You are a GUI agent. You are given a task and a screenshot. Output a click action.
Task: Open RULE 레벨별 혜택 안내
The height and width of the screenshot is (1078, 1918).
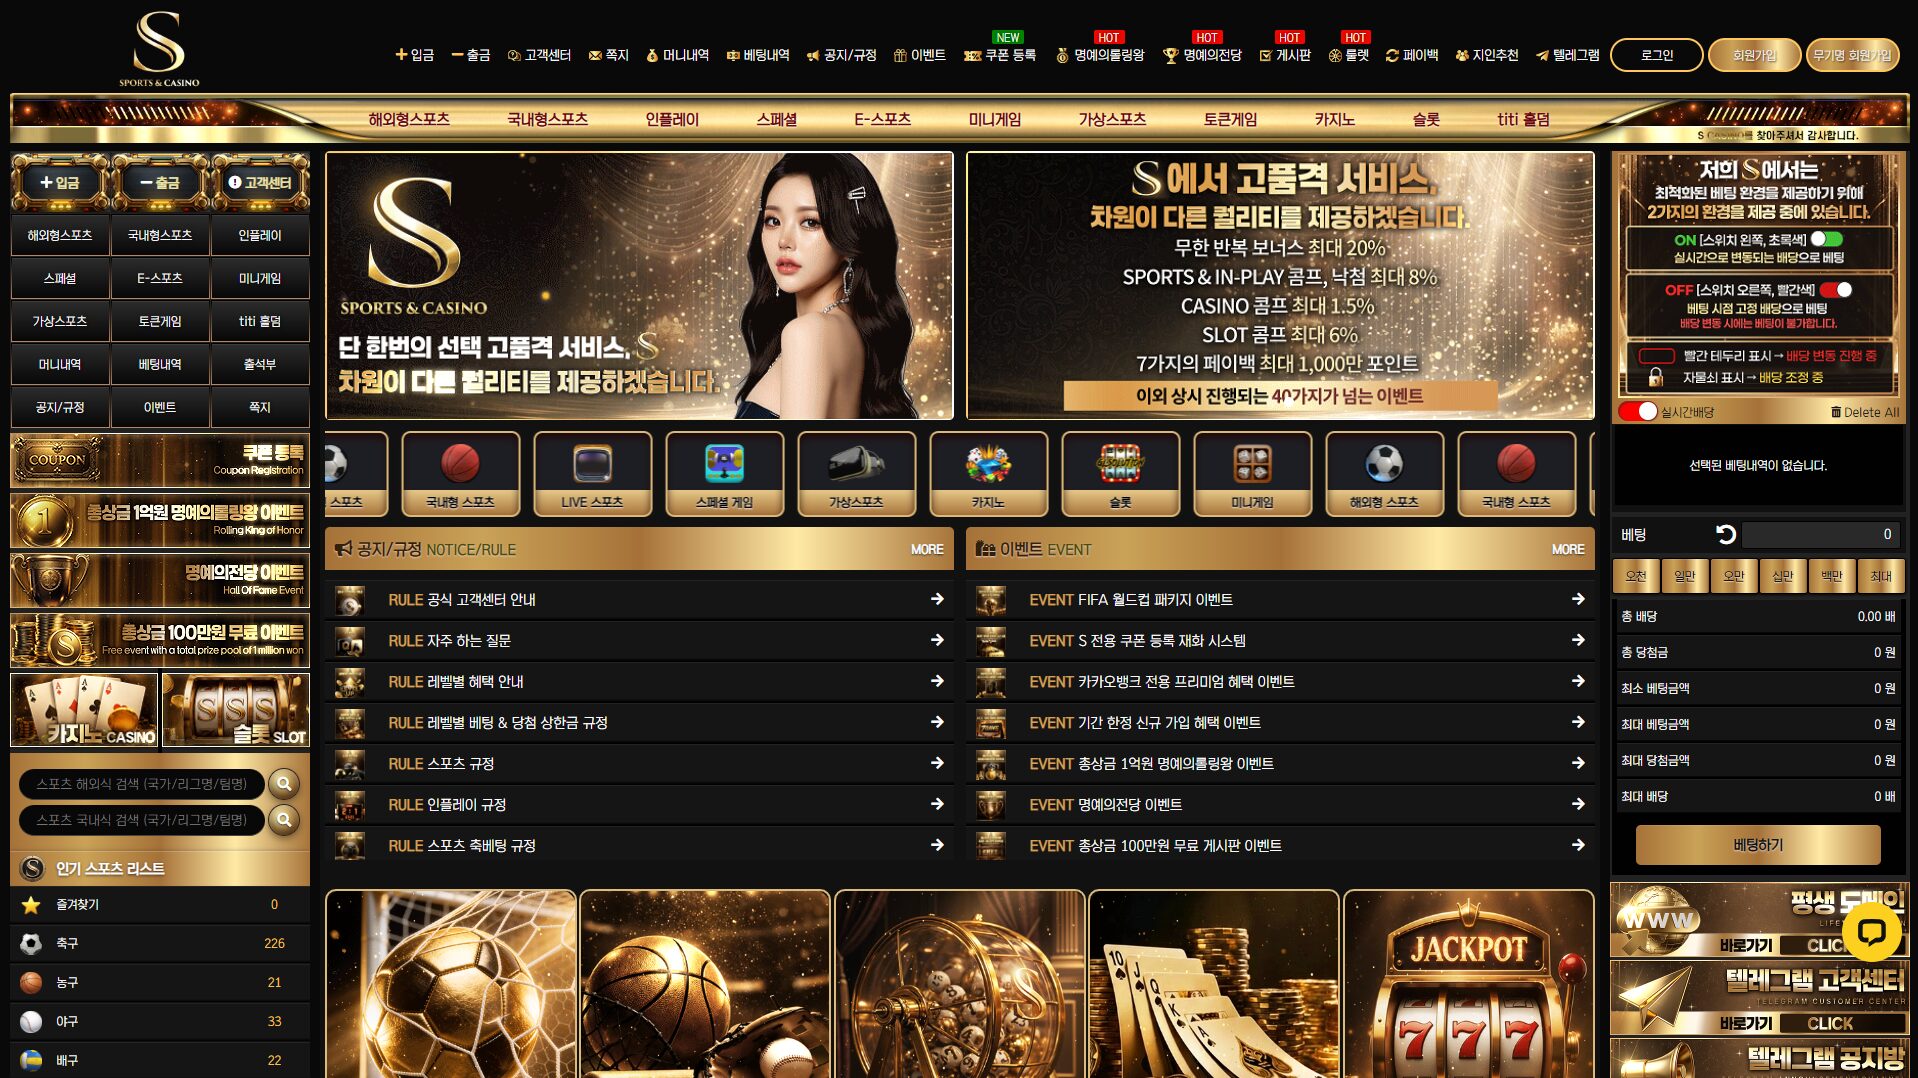tap(640, 681)
